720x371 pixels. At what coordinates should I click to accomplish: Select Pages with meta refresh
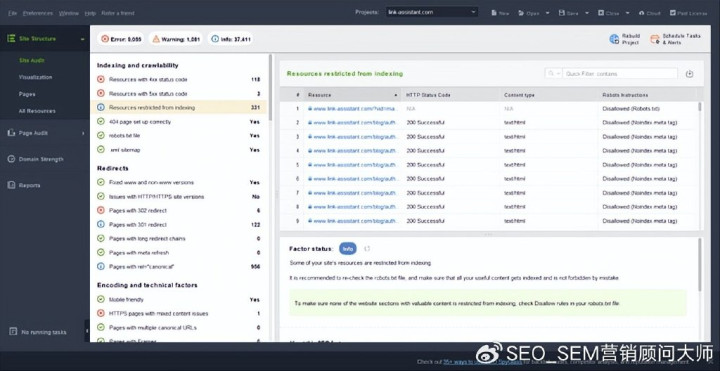[179, 253]
